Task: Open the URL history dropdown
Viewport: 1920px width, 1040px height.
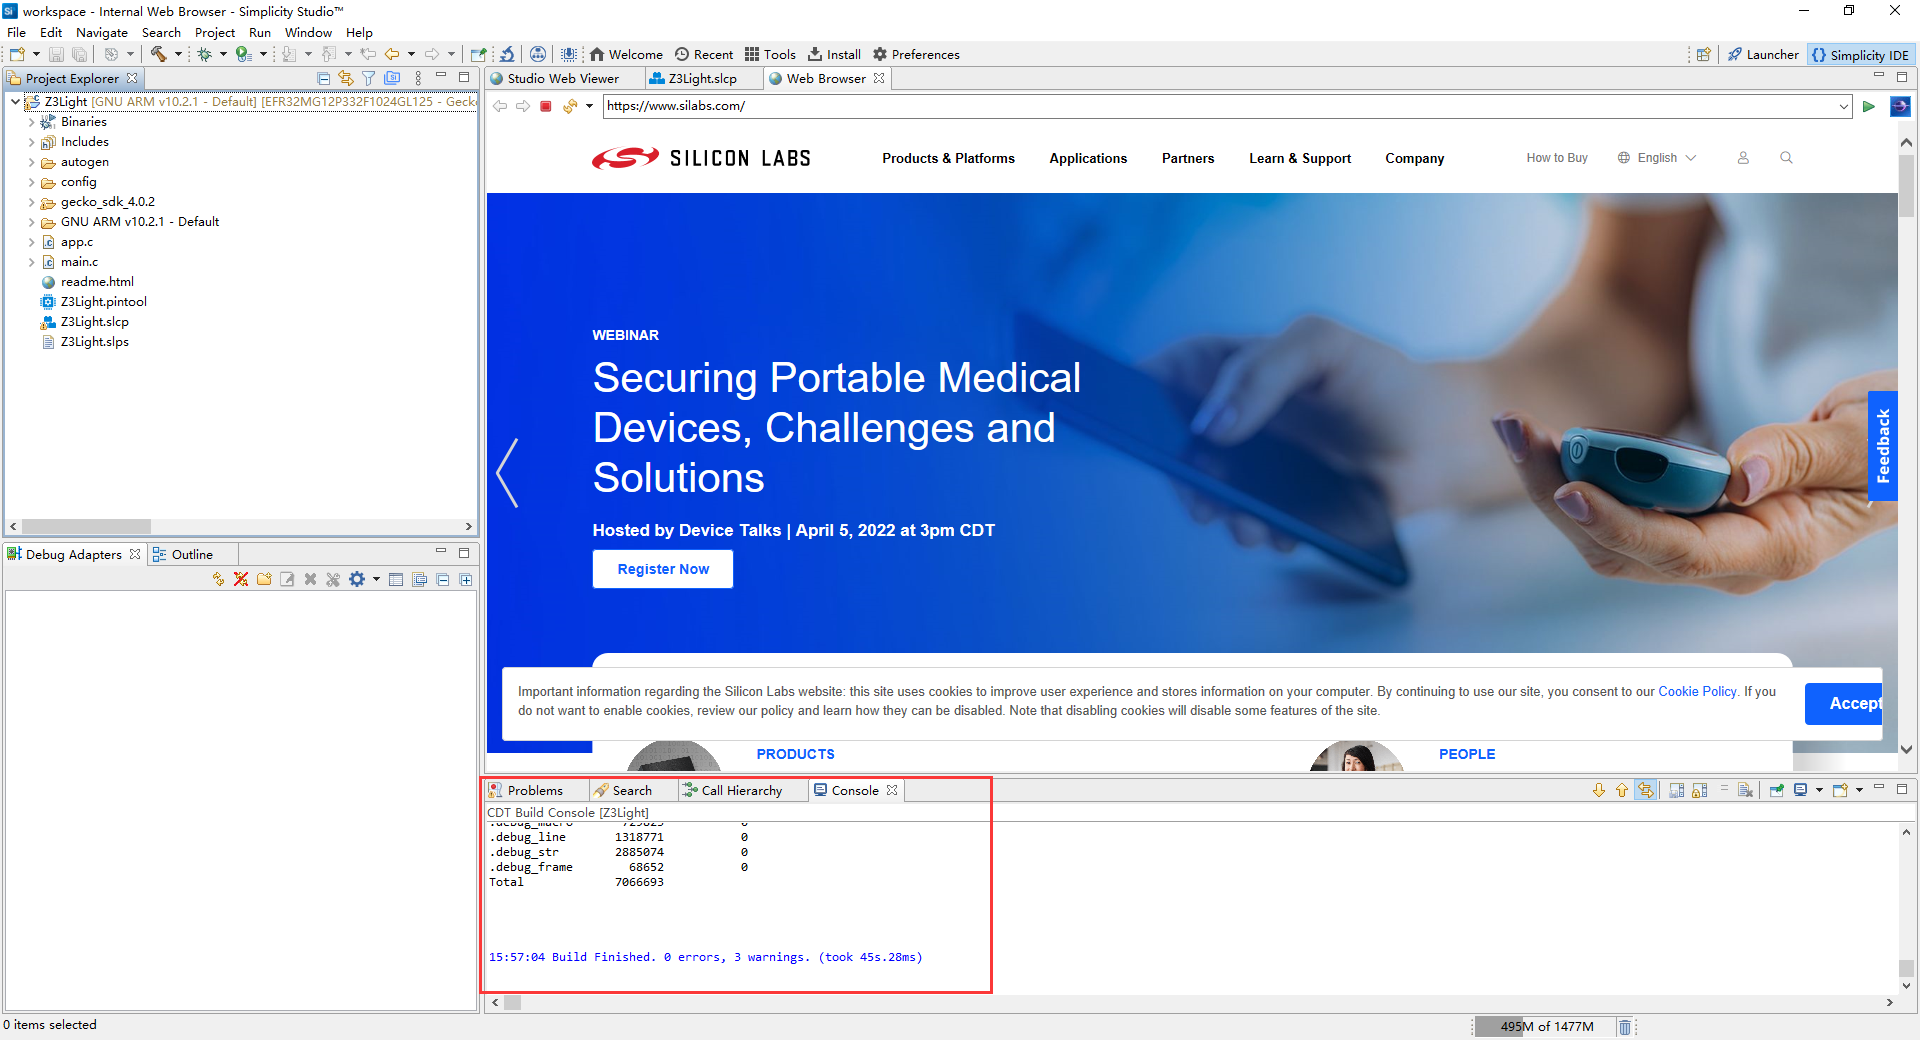Action: pos(1843,106)
